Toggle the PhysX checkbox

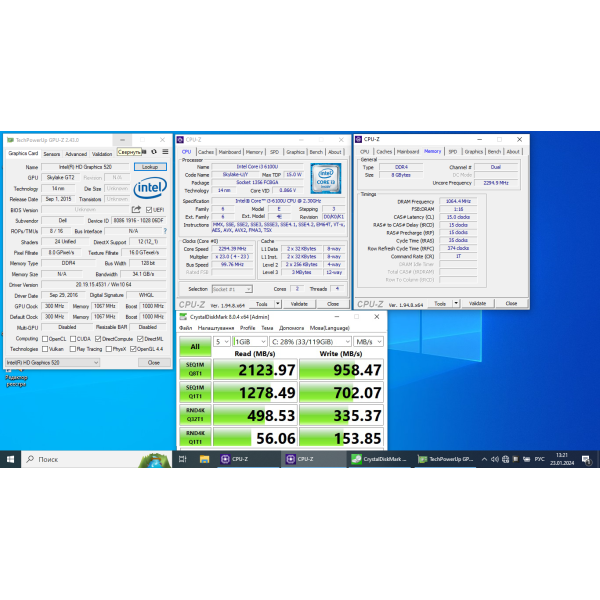[109, 349]
